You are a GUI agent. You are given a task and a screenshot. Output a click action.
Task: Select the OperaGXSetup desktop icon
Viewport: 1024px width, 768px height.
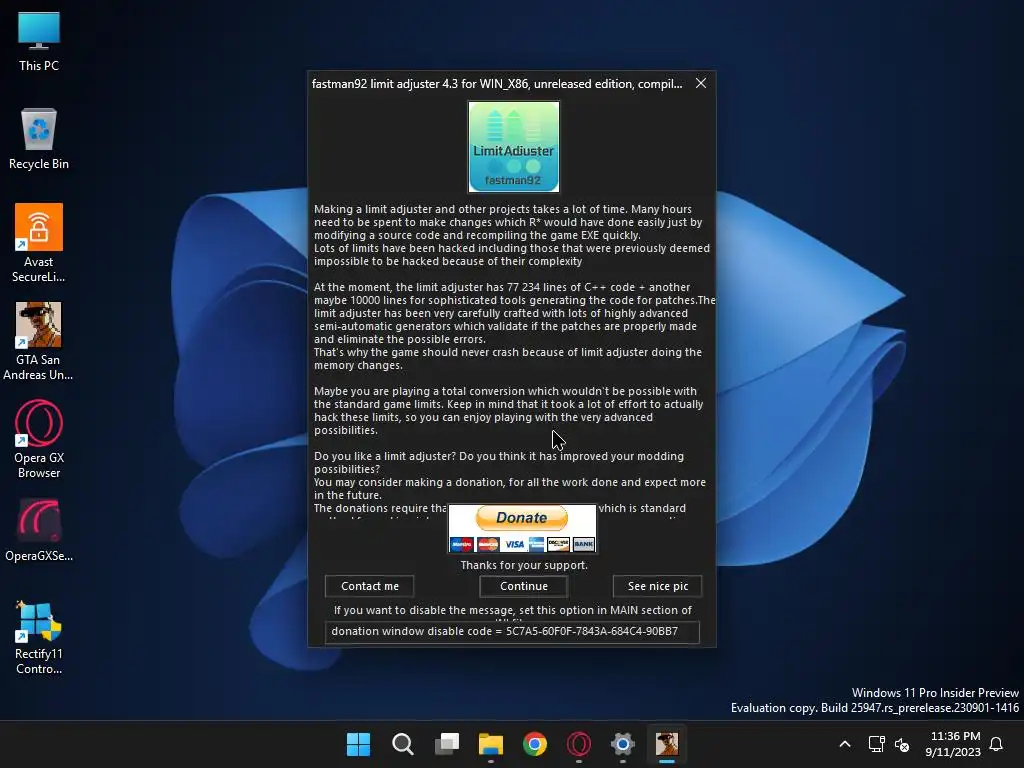[39, 530]
